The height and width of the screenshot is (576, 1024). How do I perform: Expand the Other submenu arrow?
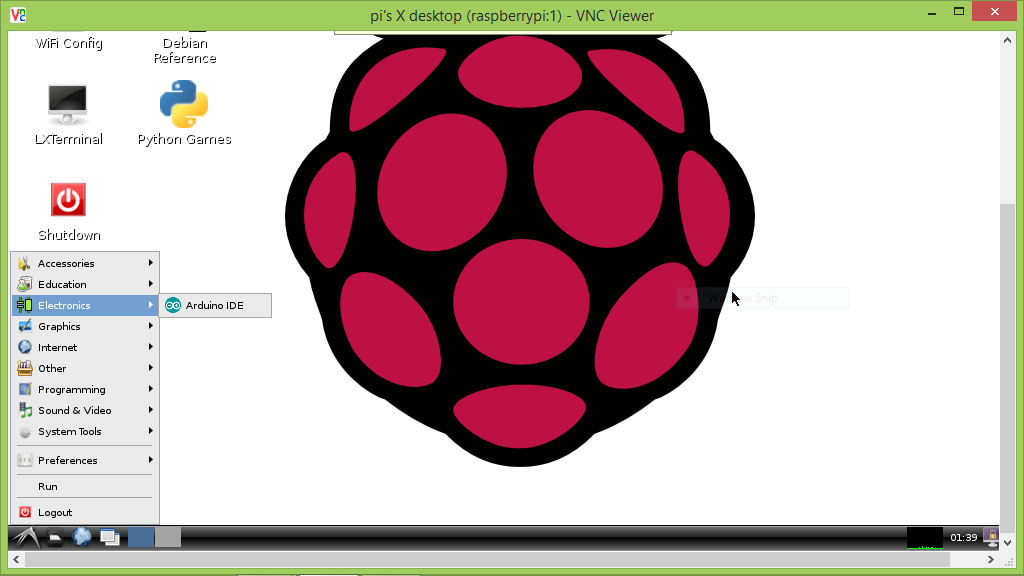[x=151, y=368]
